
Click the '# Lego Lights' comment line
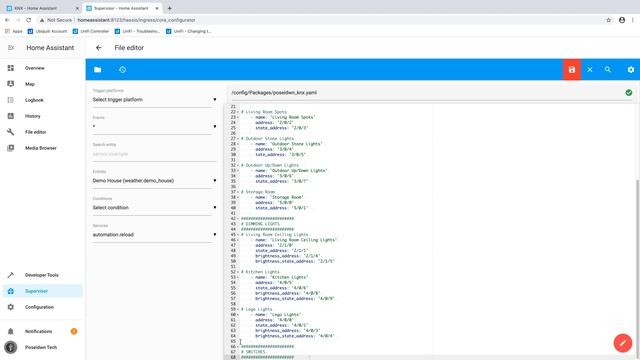click(x=256, y=309)
